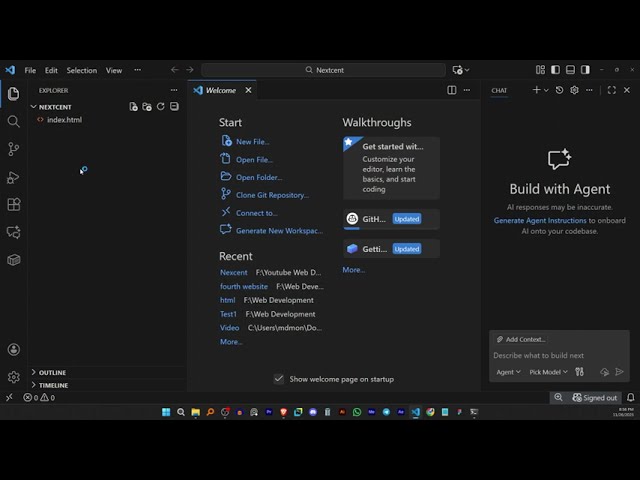Image resolution: width=640 pixels, height=480 pixels.
Task: Open new chat dropdown arrow
Action: (546, 90)
